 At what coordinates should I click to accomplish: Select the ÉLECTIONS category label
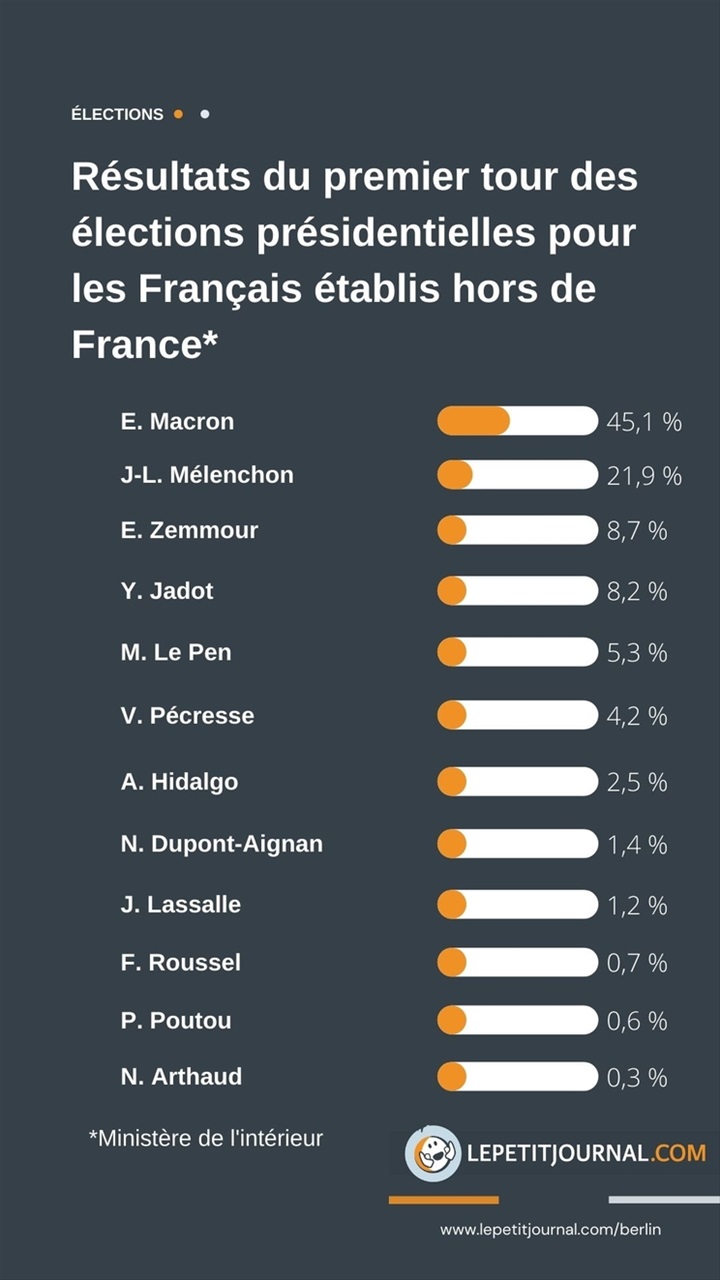tap(117, 114)
